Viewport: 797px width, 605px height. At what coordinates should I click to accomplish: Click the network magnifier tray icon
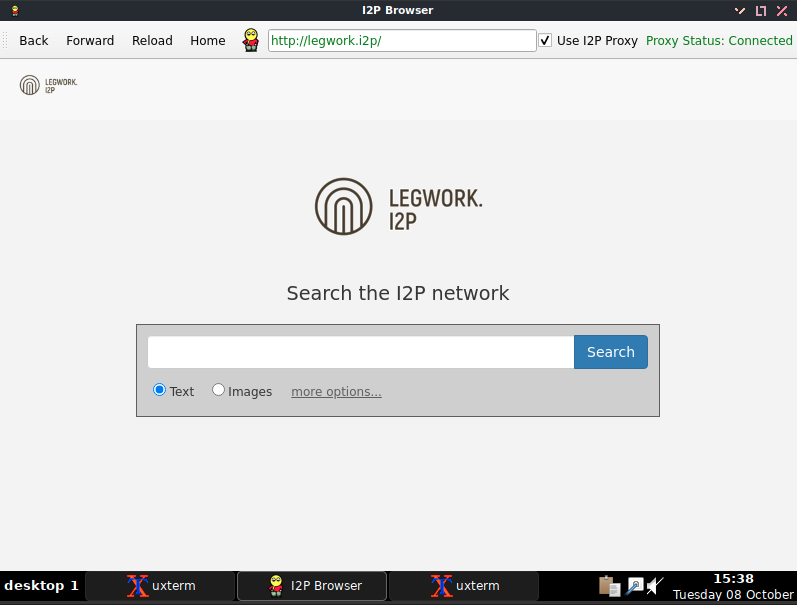(x=634, y=586)
